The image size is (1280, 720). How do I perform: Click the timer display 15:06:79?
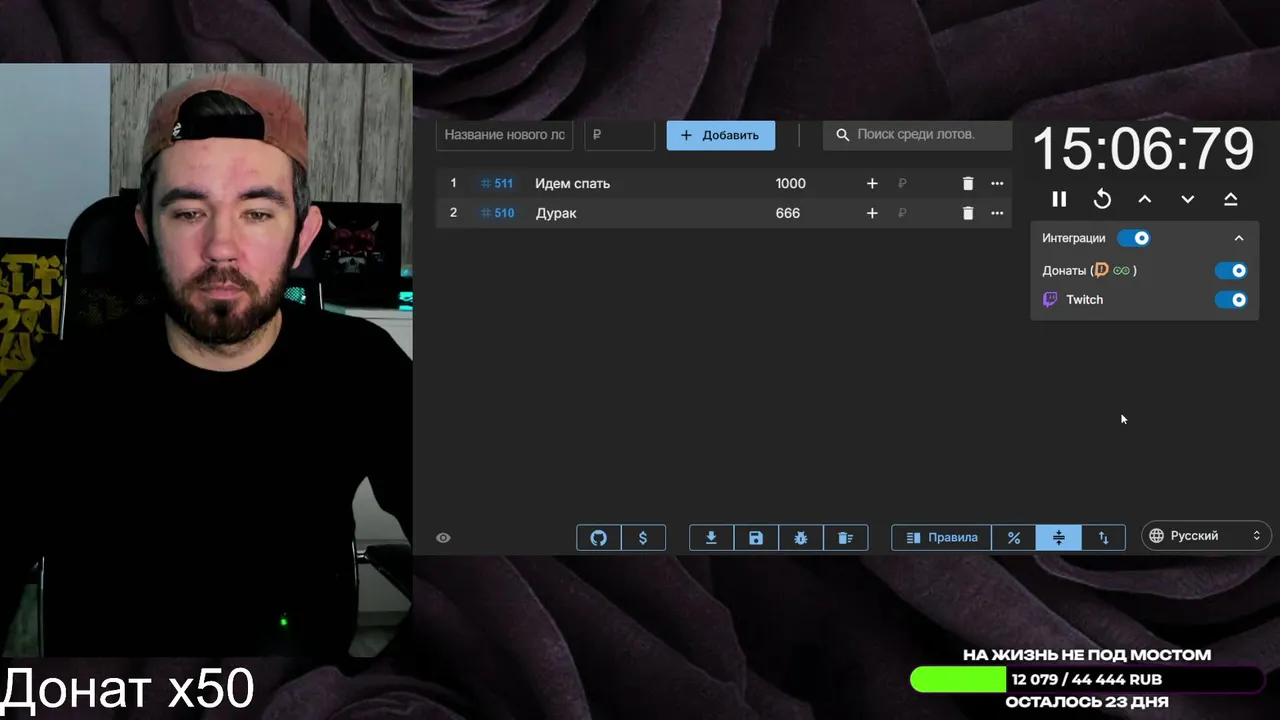(x=1142, y=150)
